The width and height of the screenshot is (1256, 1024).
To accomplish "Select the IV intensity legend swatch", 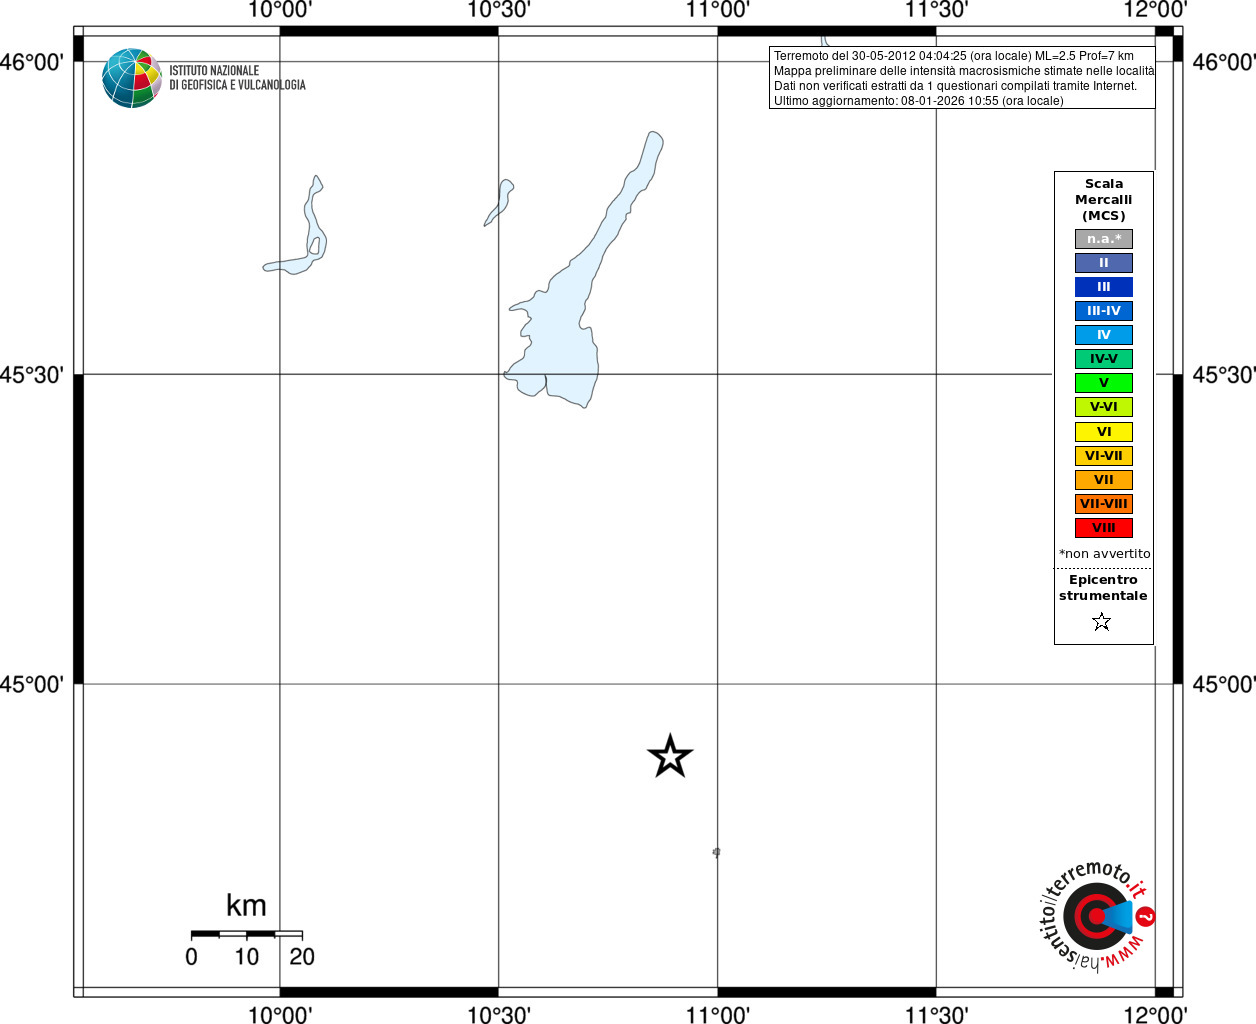I will 1104,335.
